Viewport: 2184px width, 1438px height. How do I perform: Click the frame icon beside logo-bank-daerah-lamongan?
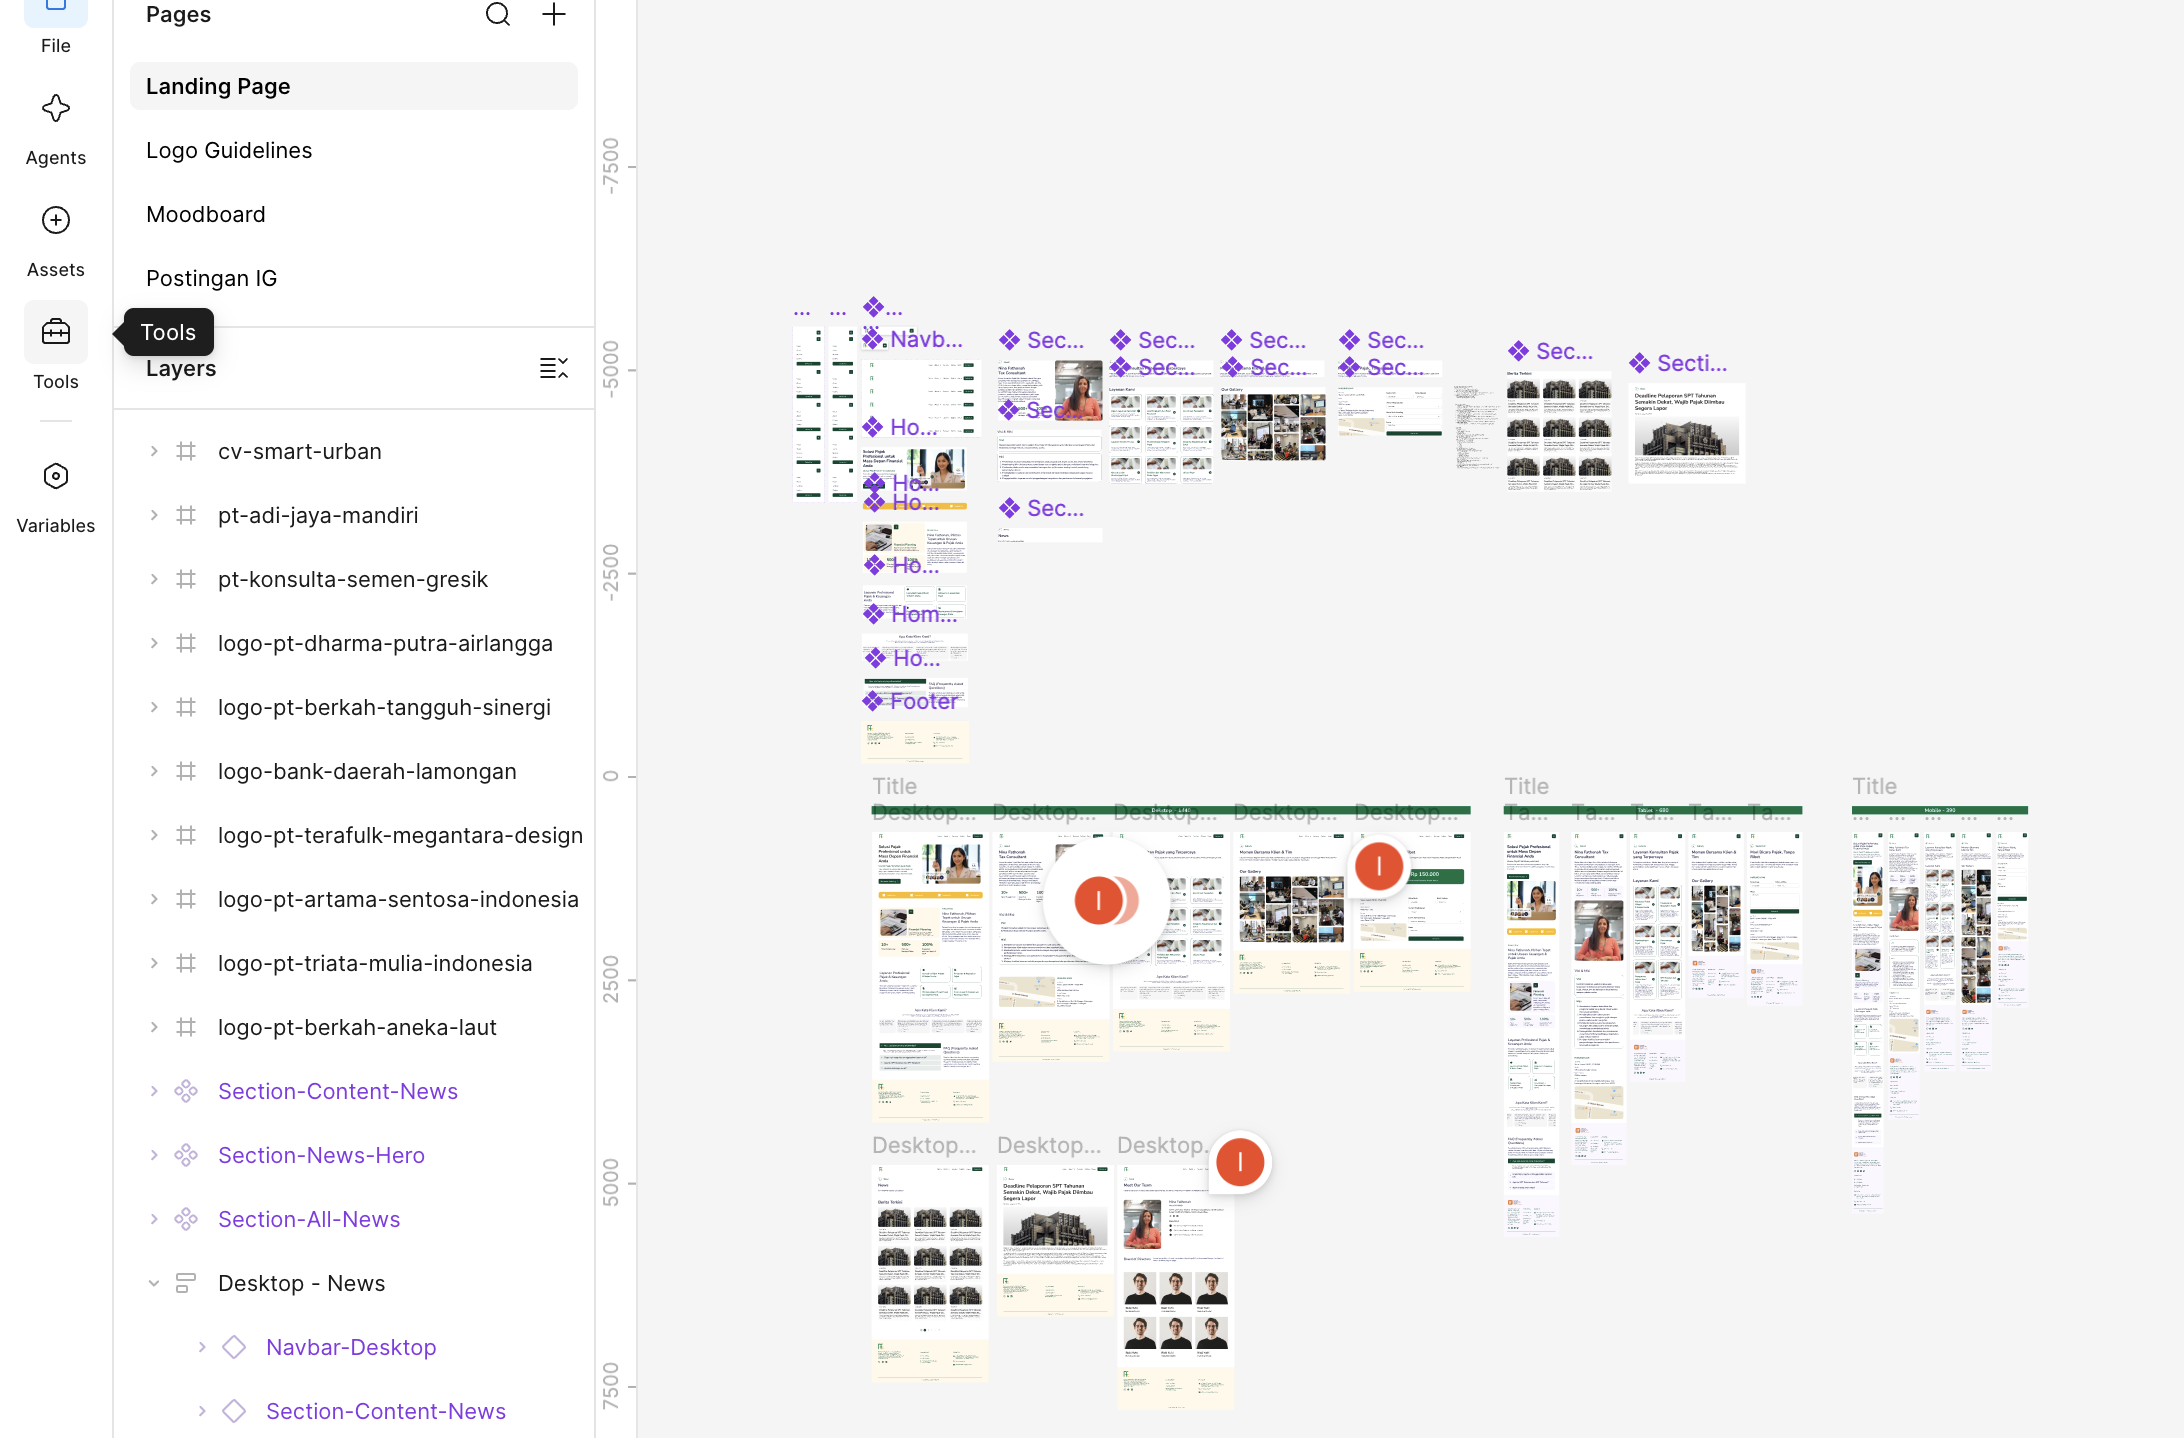click(x=186, y=772)
